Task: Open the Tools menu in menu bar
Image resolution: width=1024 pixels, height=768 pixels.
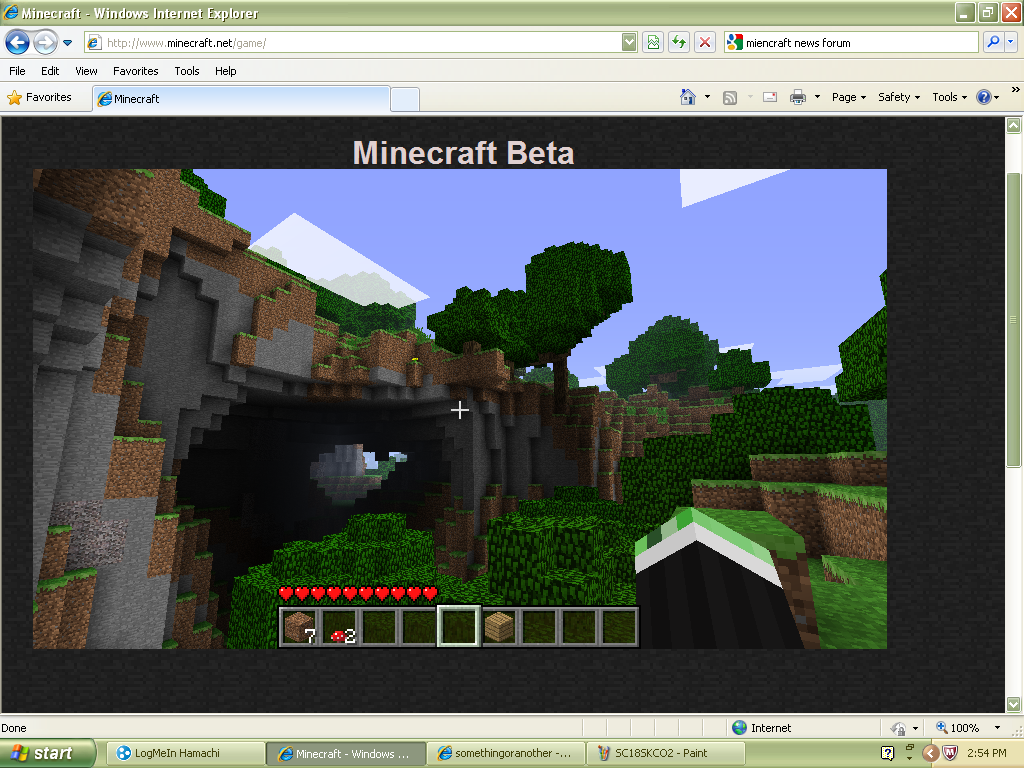Action: click(x=187, y=71)
